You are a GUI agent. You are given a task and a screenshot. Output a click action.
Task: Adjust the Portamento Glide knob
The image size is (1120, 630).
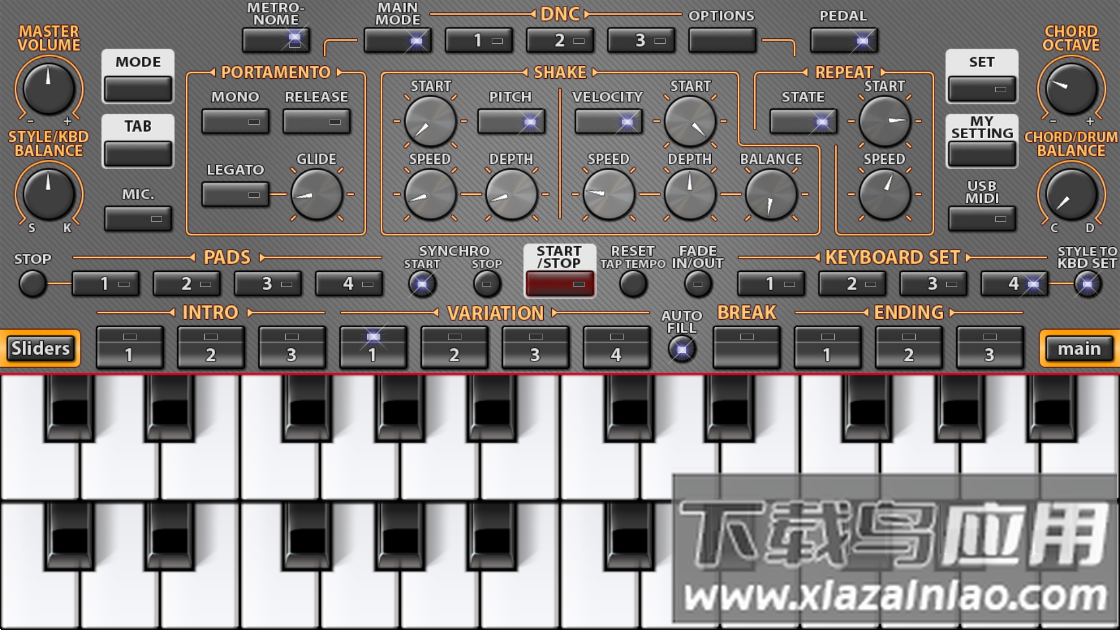(316, 194)
